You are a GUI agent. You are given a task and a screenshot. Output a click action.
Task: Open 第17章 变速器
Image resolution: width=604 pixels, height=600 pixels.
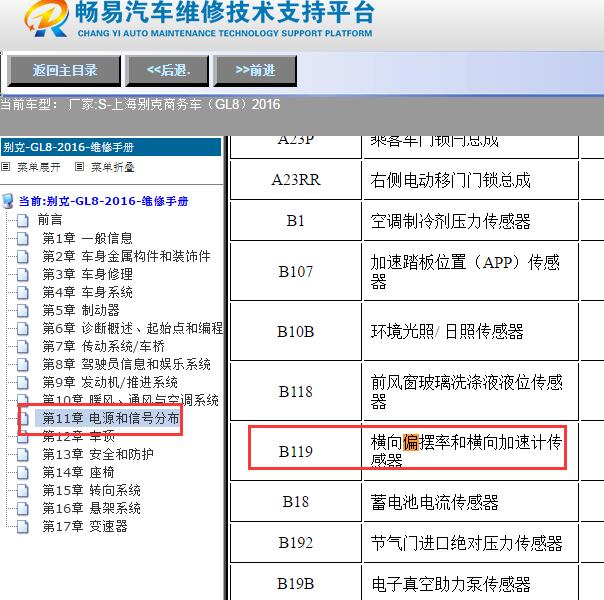[x=85, y=526]
